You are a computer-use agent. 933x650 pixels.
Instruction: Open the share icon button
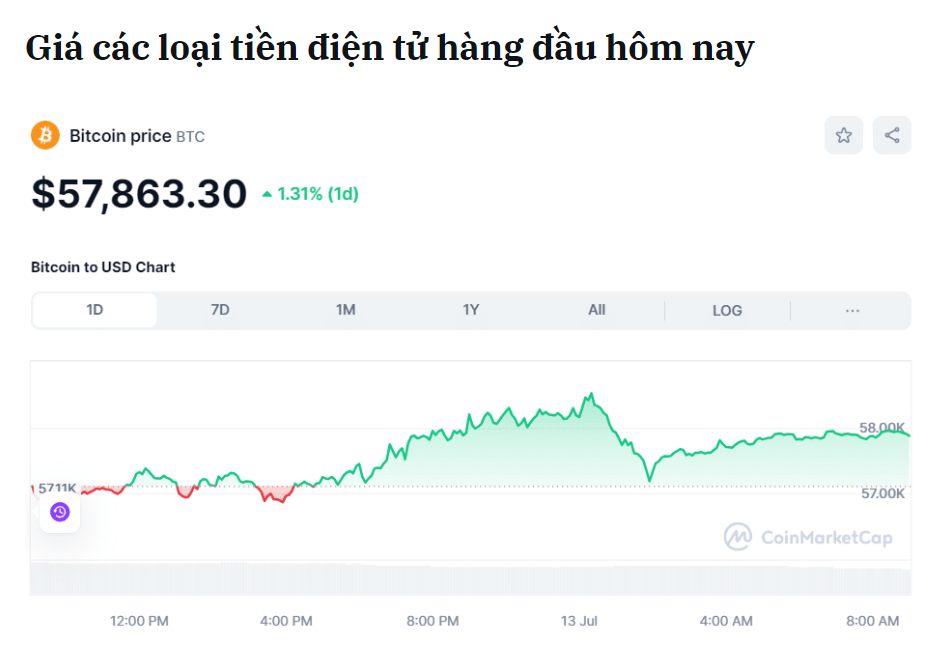[x=891, y=135]
